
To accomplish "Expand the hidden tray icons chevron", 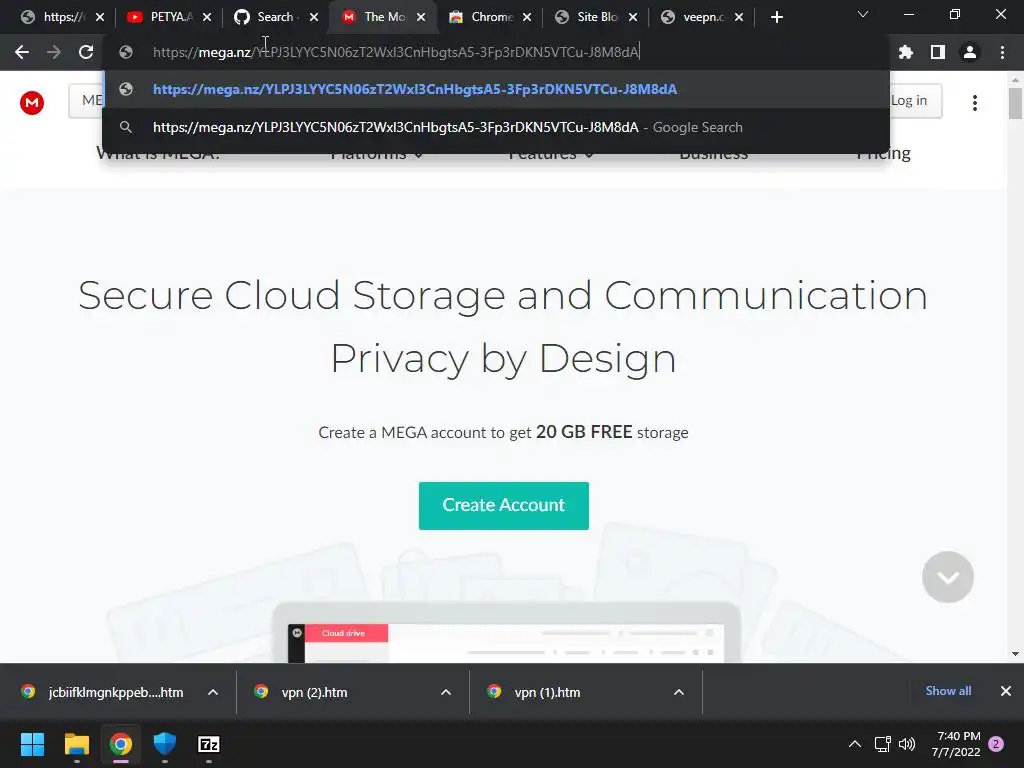I will (855, 744).
